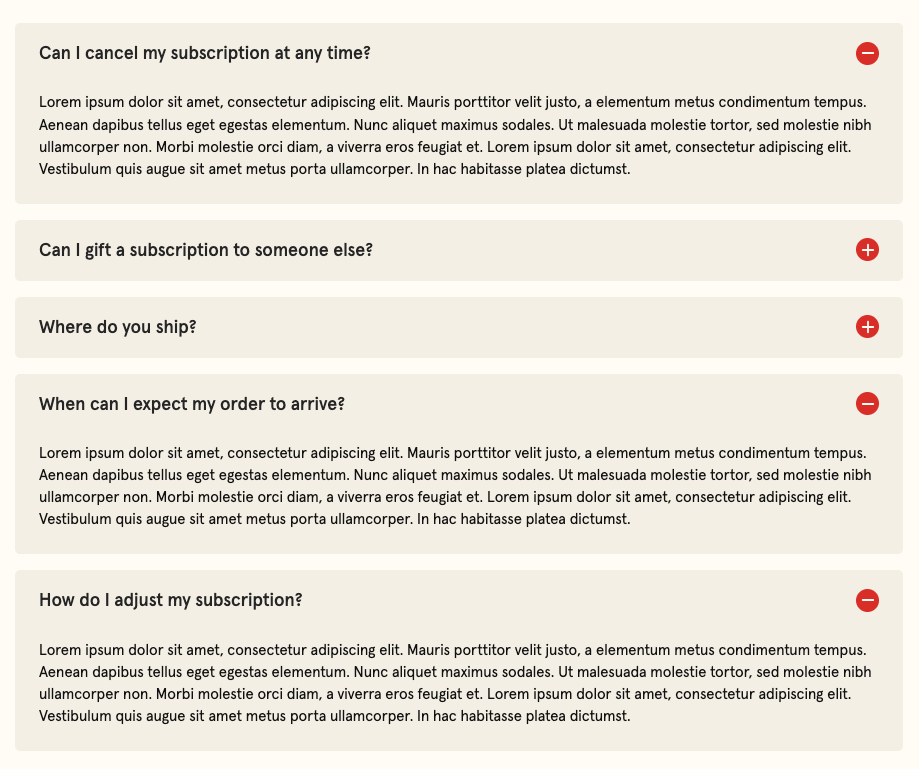
Task: Click the Lorem ipsum text in the last section
Action: tap(455, 683)
